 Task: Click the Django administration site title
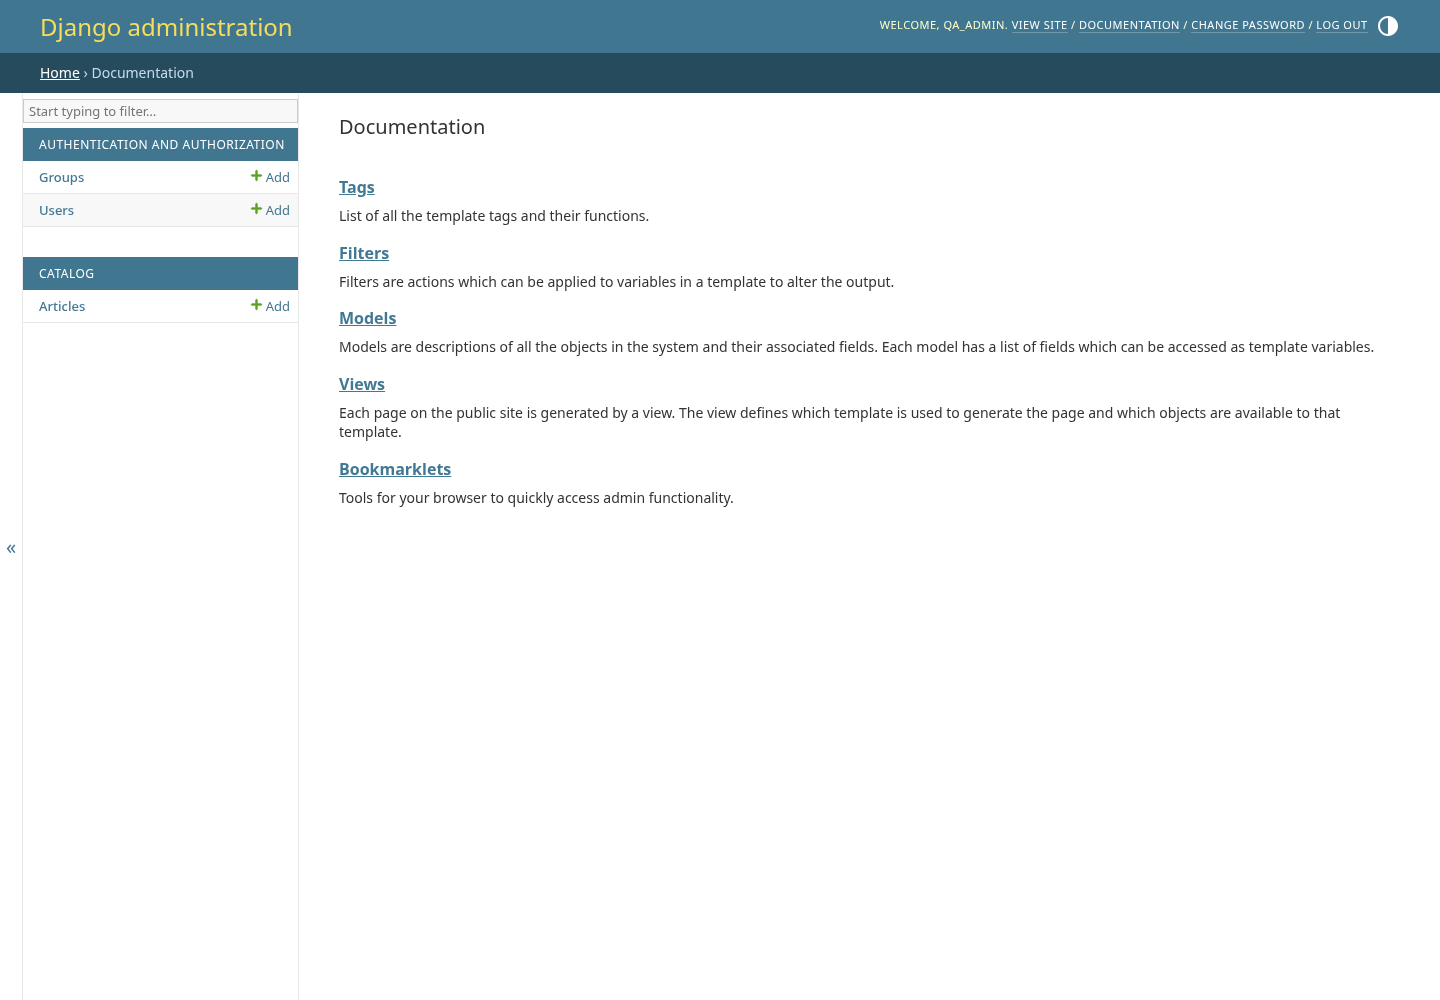coord(166,27)
